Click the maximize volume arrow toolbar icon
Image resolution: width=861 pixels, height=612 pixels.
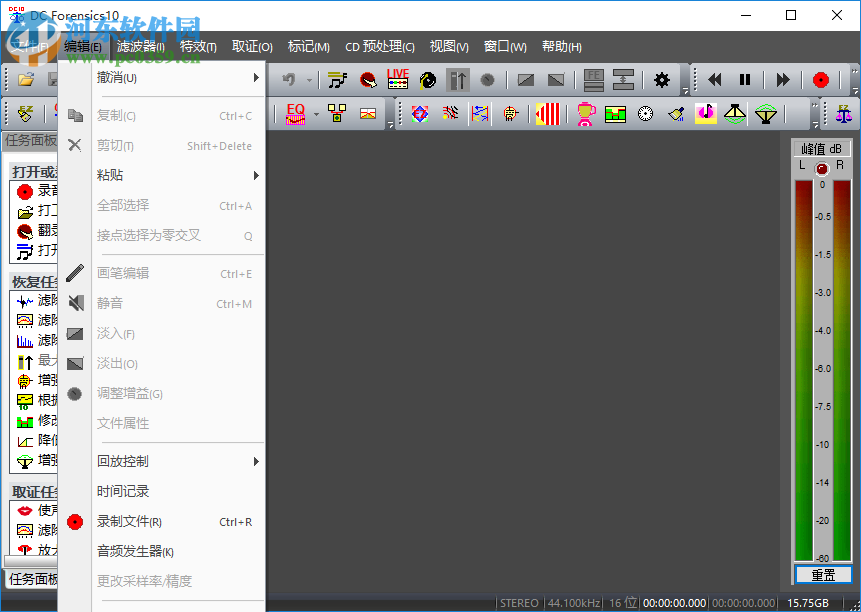click(x=457, y=80)
